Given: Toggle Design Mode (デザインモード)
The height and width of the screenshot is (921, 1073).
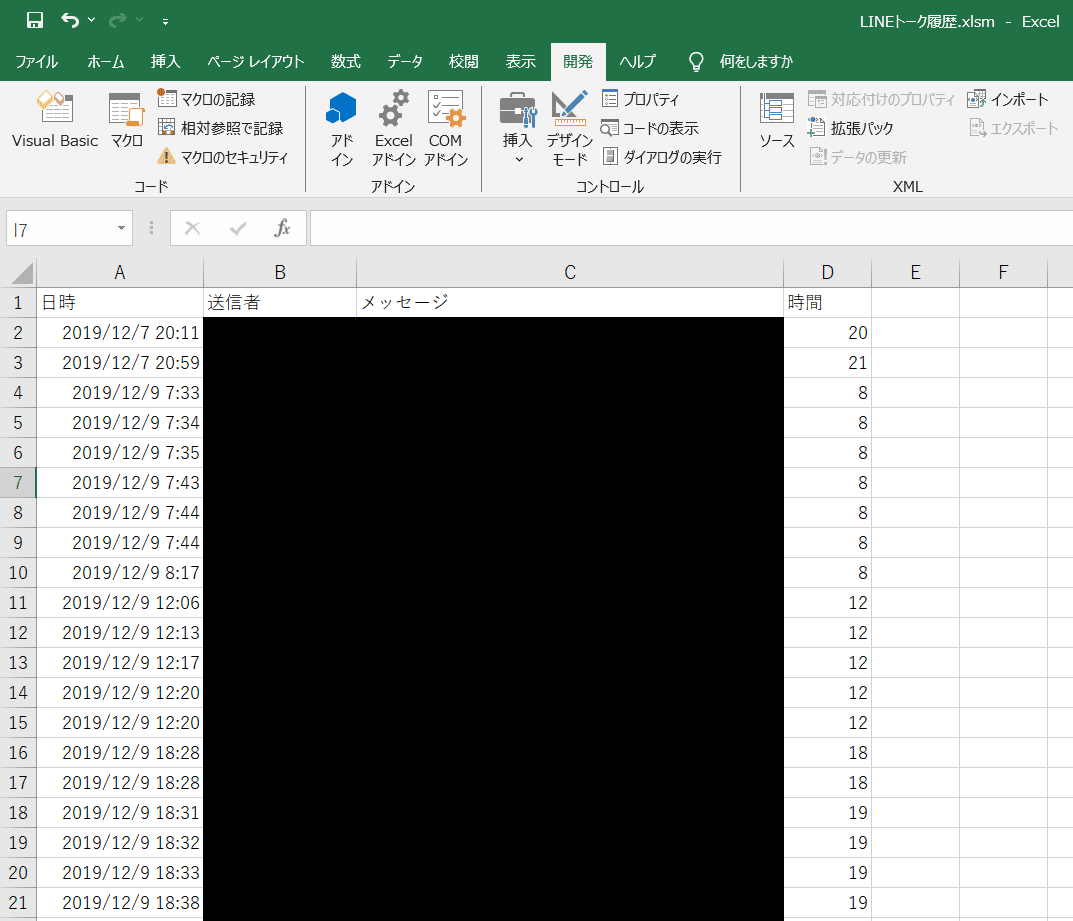Looking at the screenshot, I should coord(569,129).
